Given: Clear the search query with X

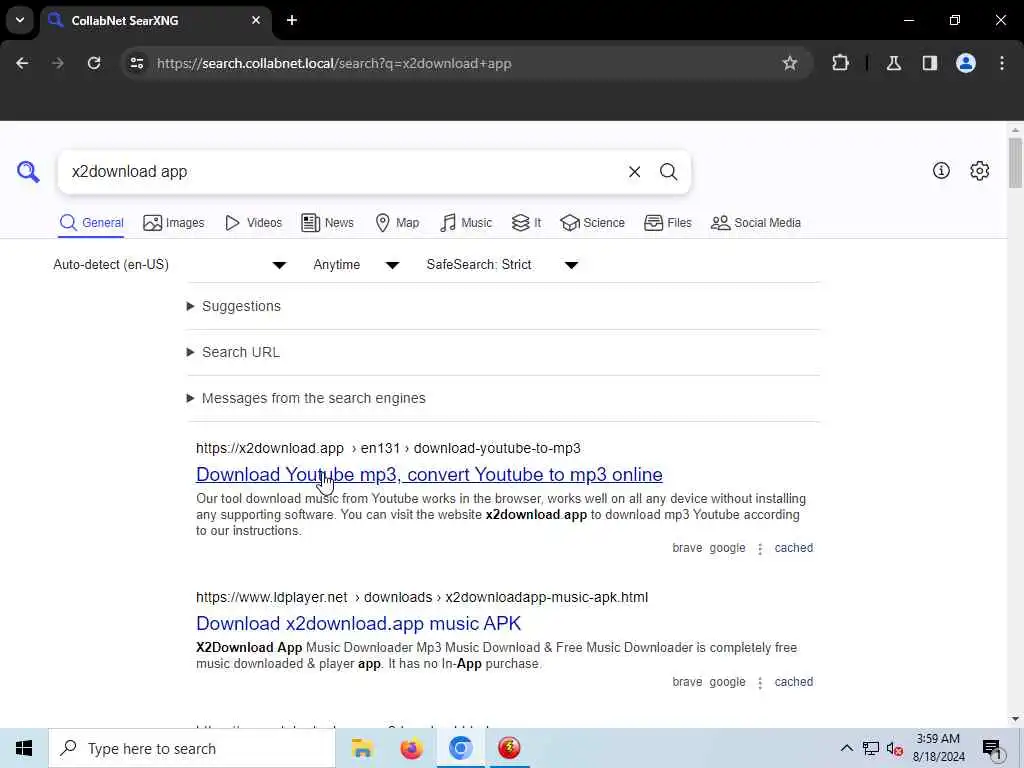Looking at the screenshot, I should click(634, 172).
